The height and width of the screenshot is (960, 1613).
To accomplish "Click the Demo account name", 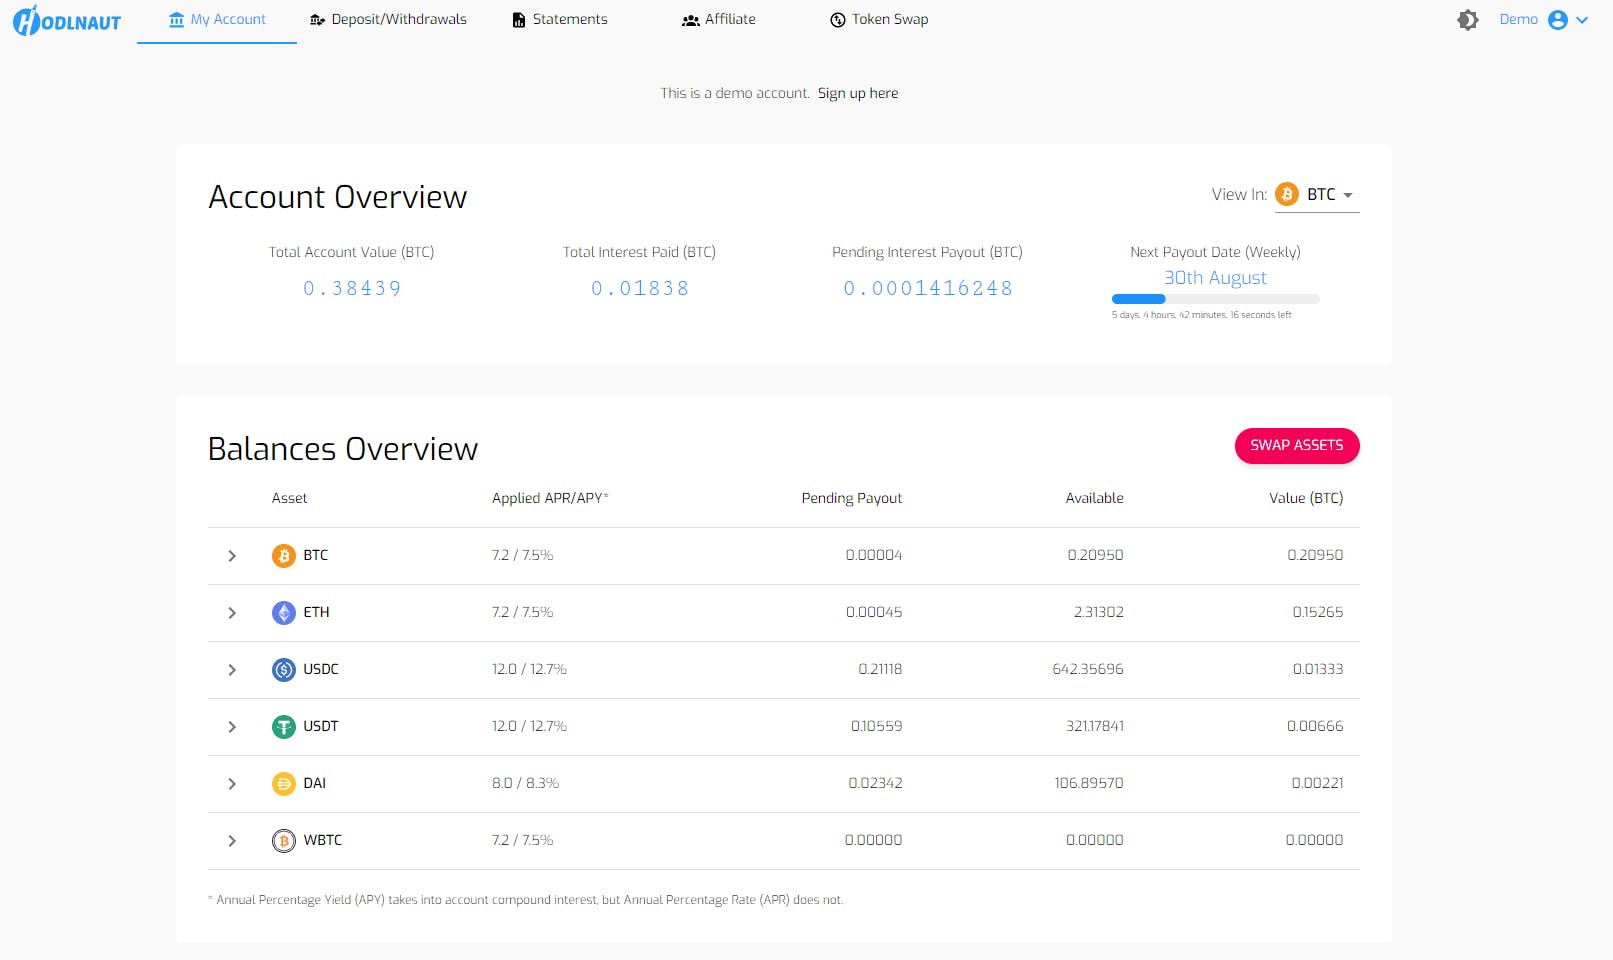I will point(1518,20).
